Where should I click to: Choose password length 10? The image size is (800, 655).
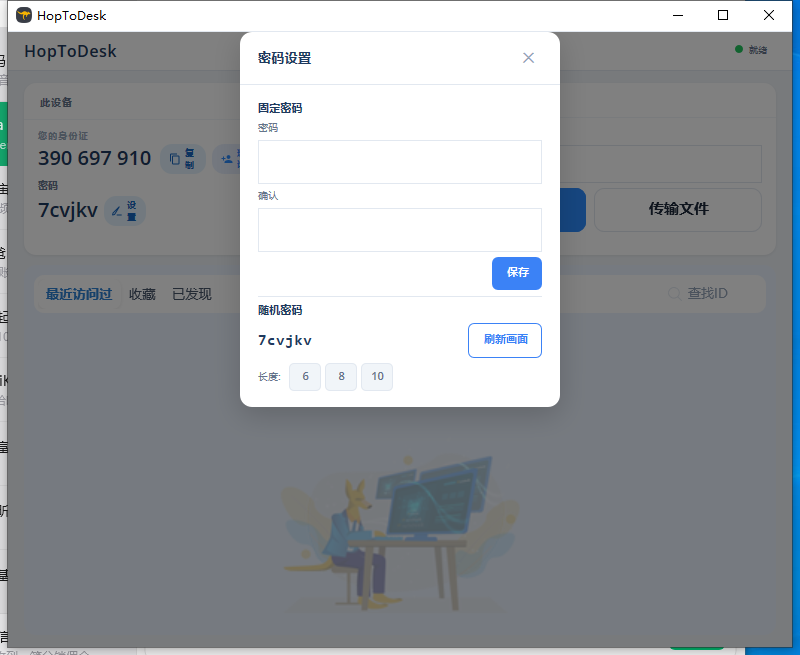377,376
